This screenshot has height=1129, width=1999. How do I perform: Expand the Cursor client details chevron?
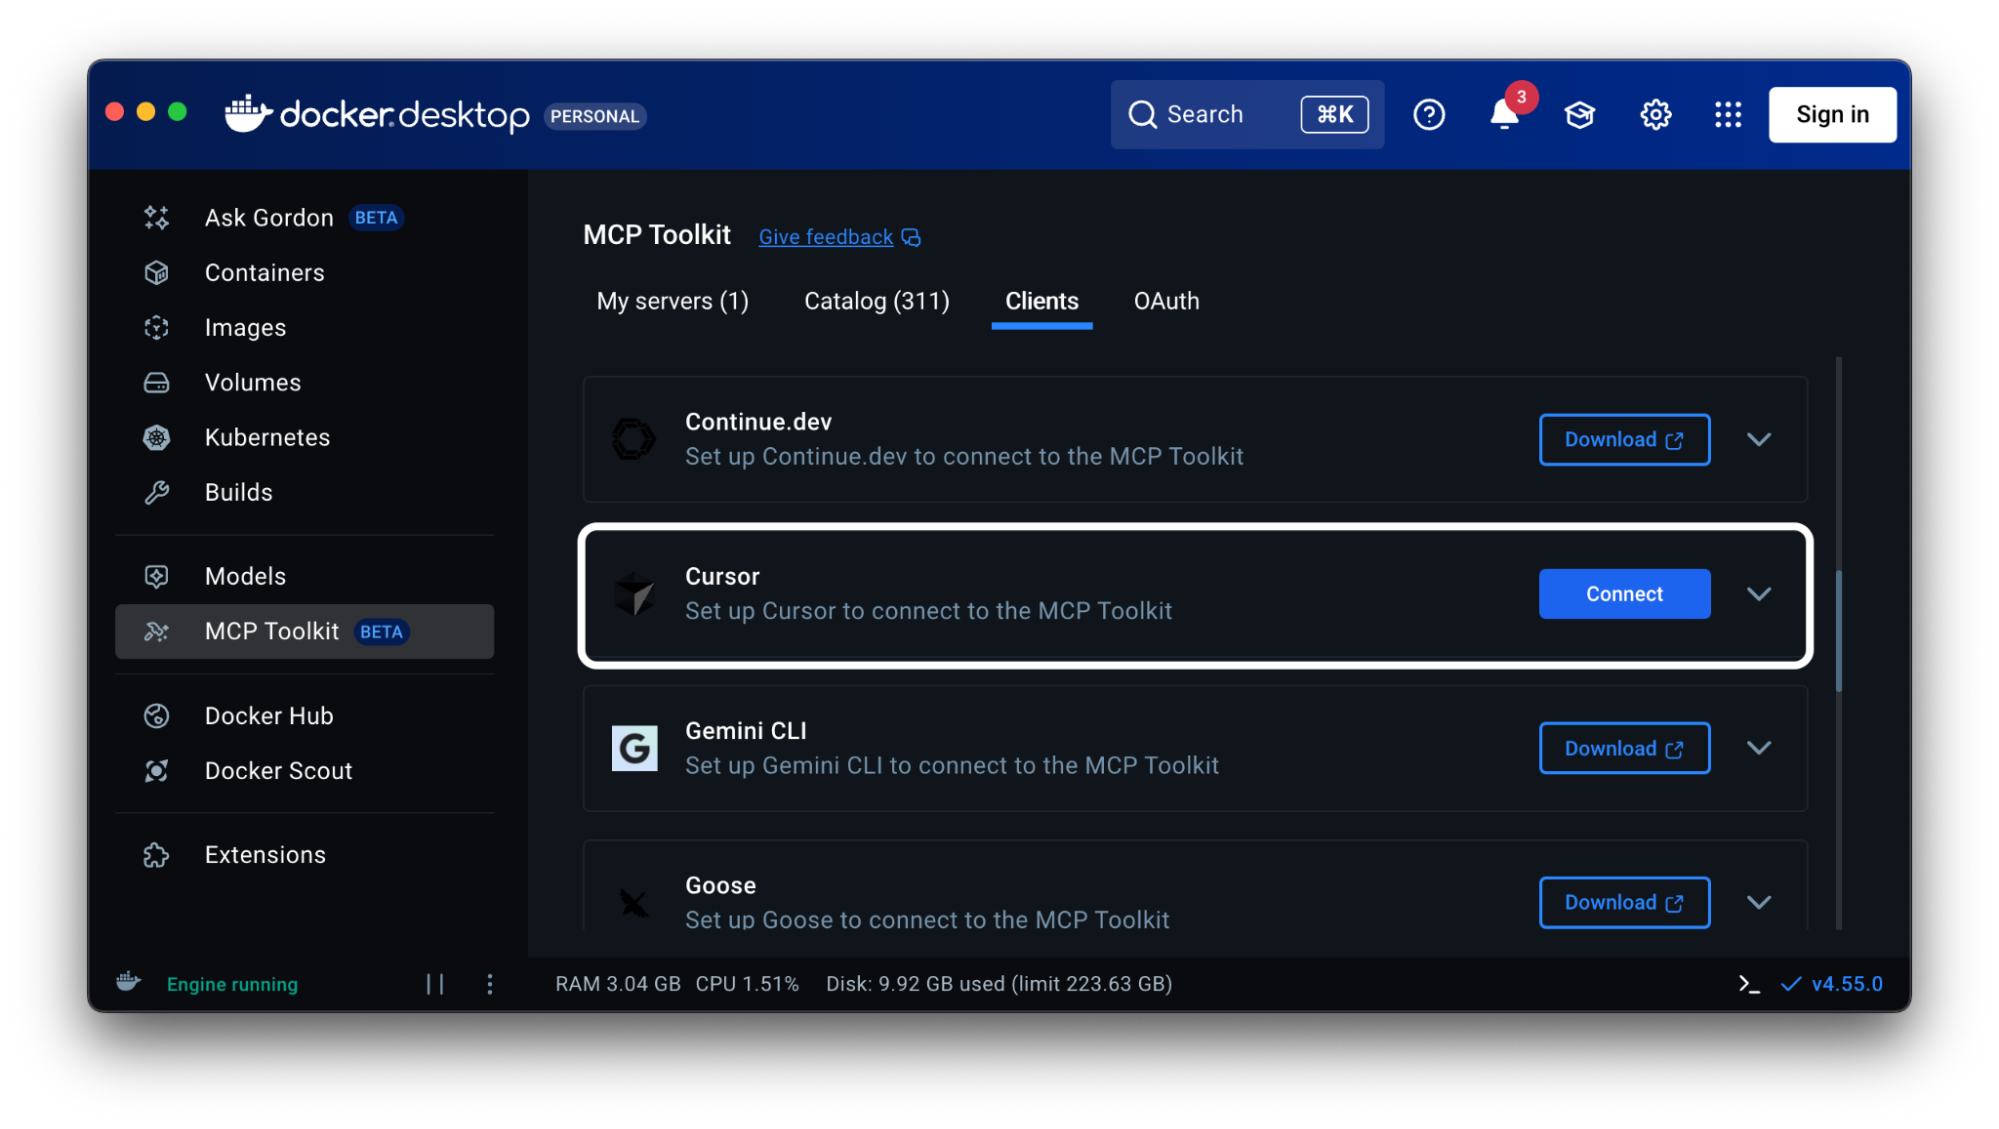1759,593
